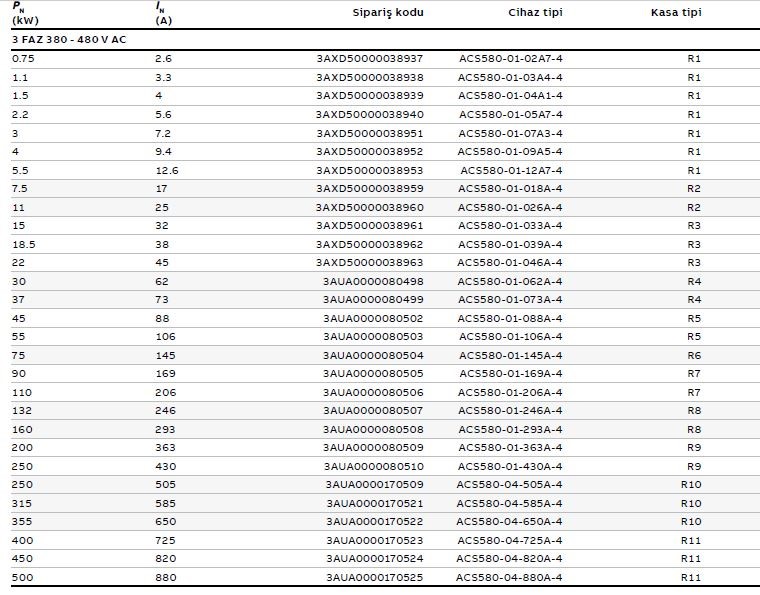Click order code 3AXD50000038962
The width and height of the screenshot is (760, 595).
370,245
